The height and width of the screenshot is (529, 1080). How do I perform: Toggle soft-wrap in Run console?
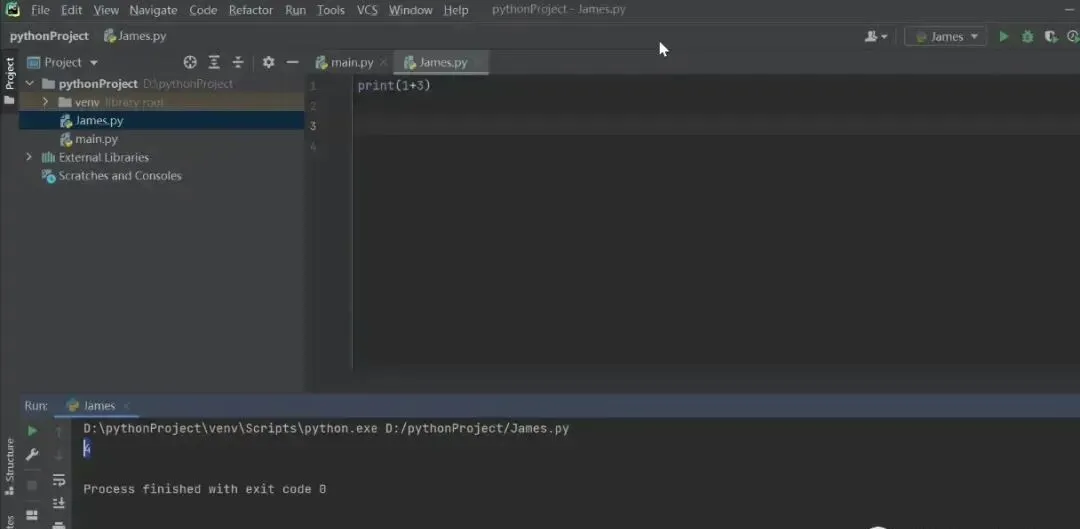59,479
